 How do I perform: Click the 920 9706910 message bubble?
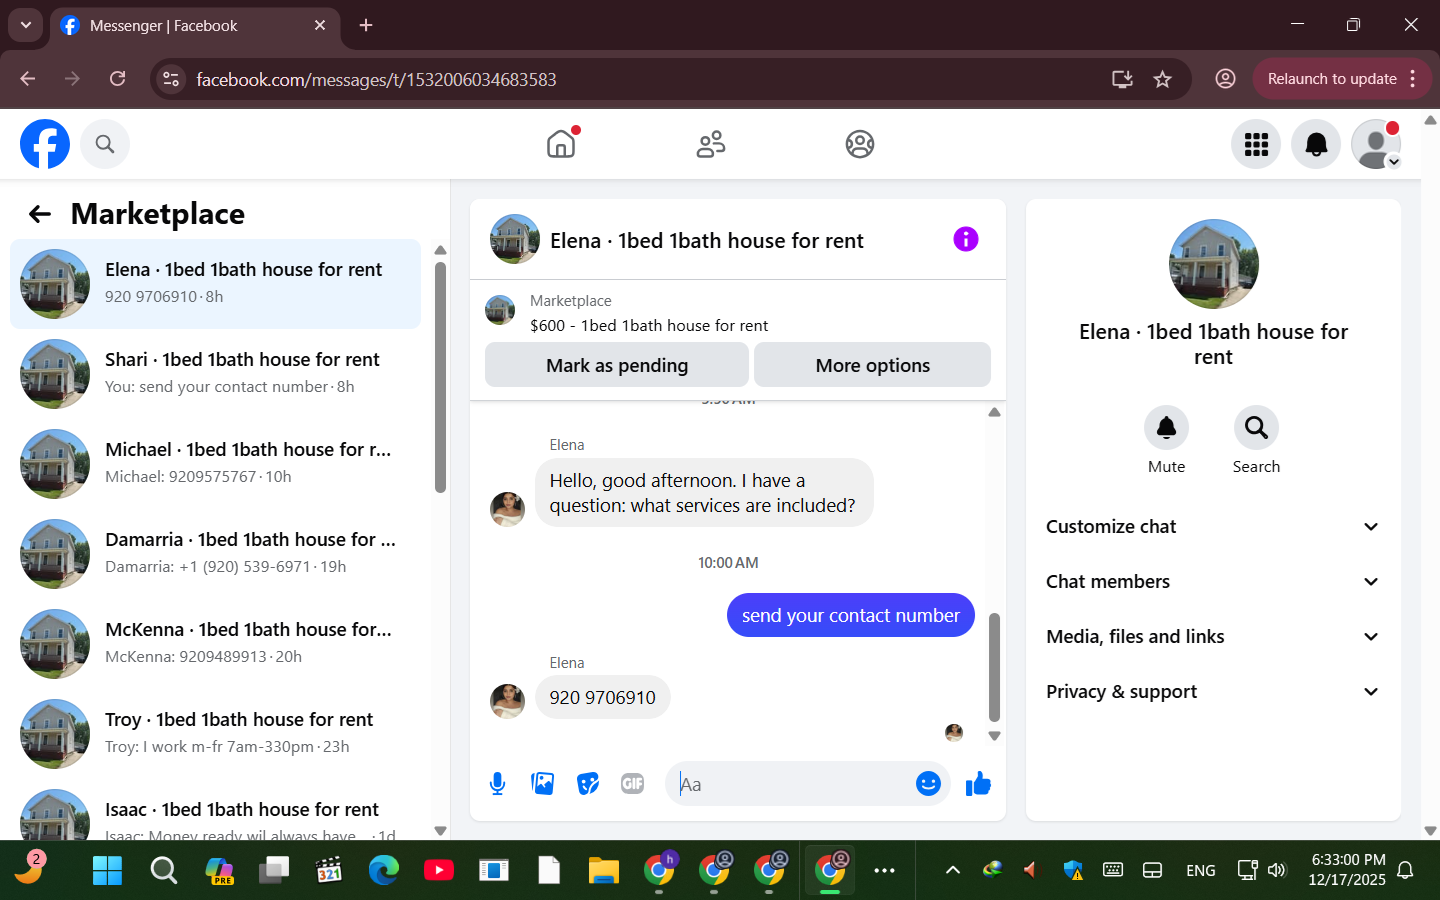603,697
